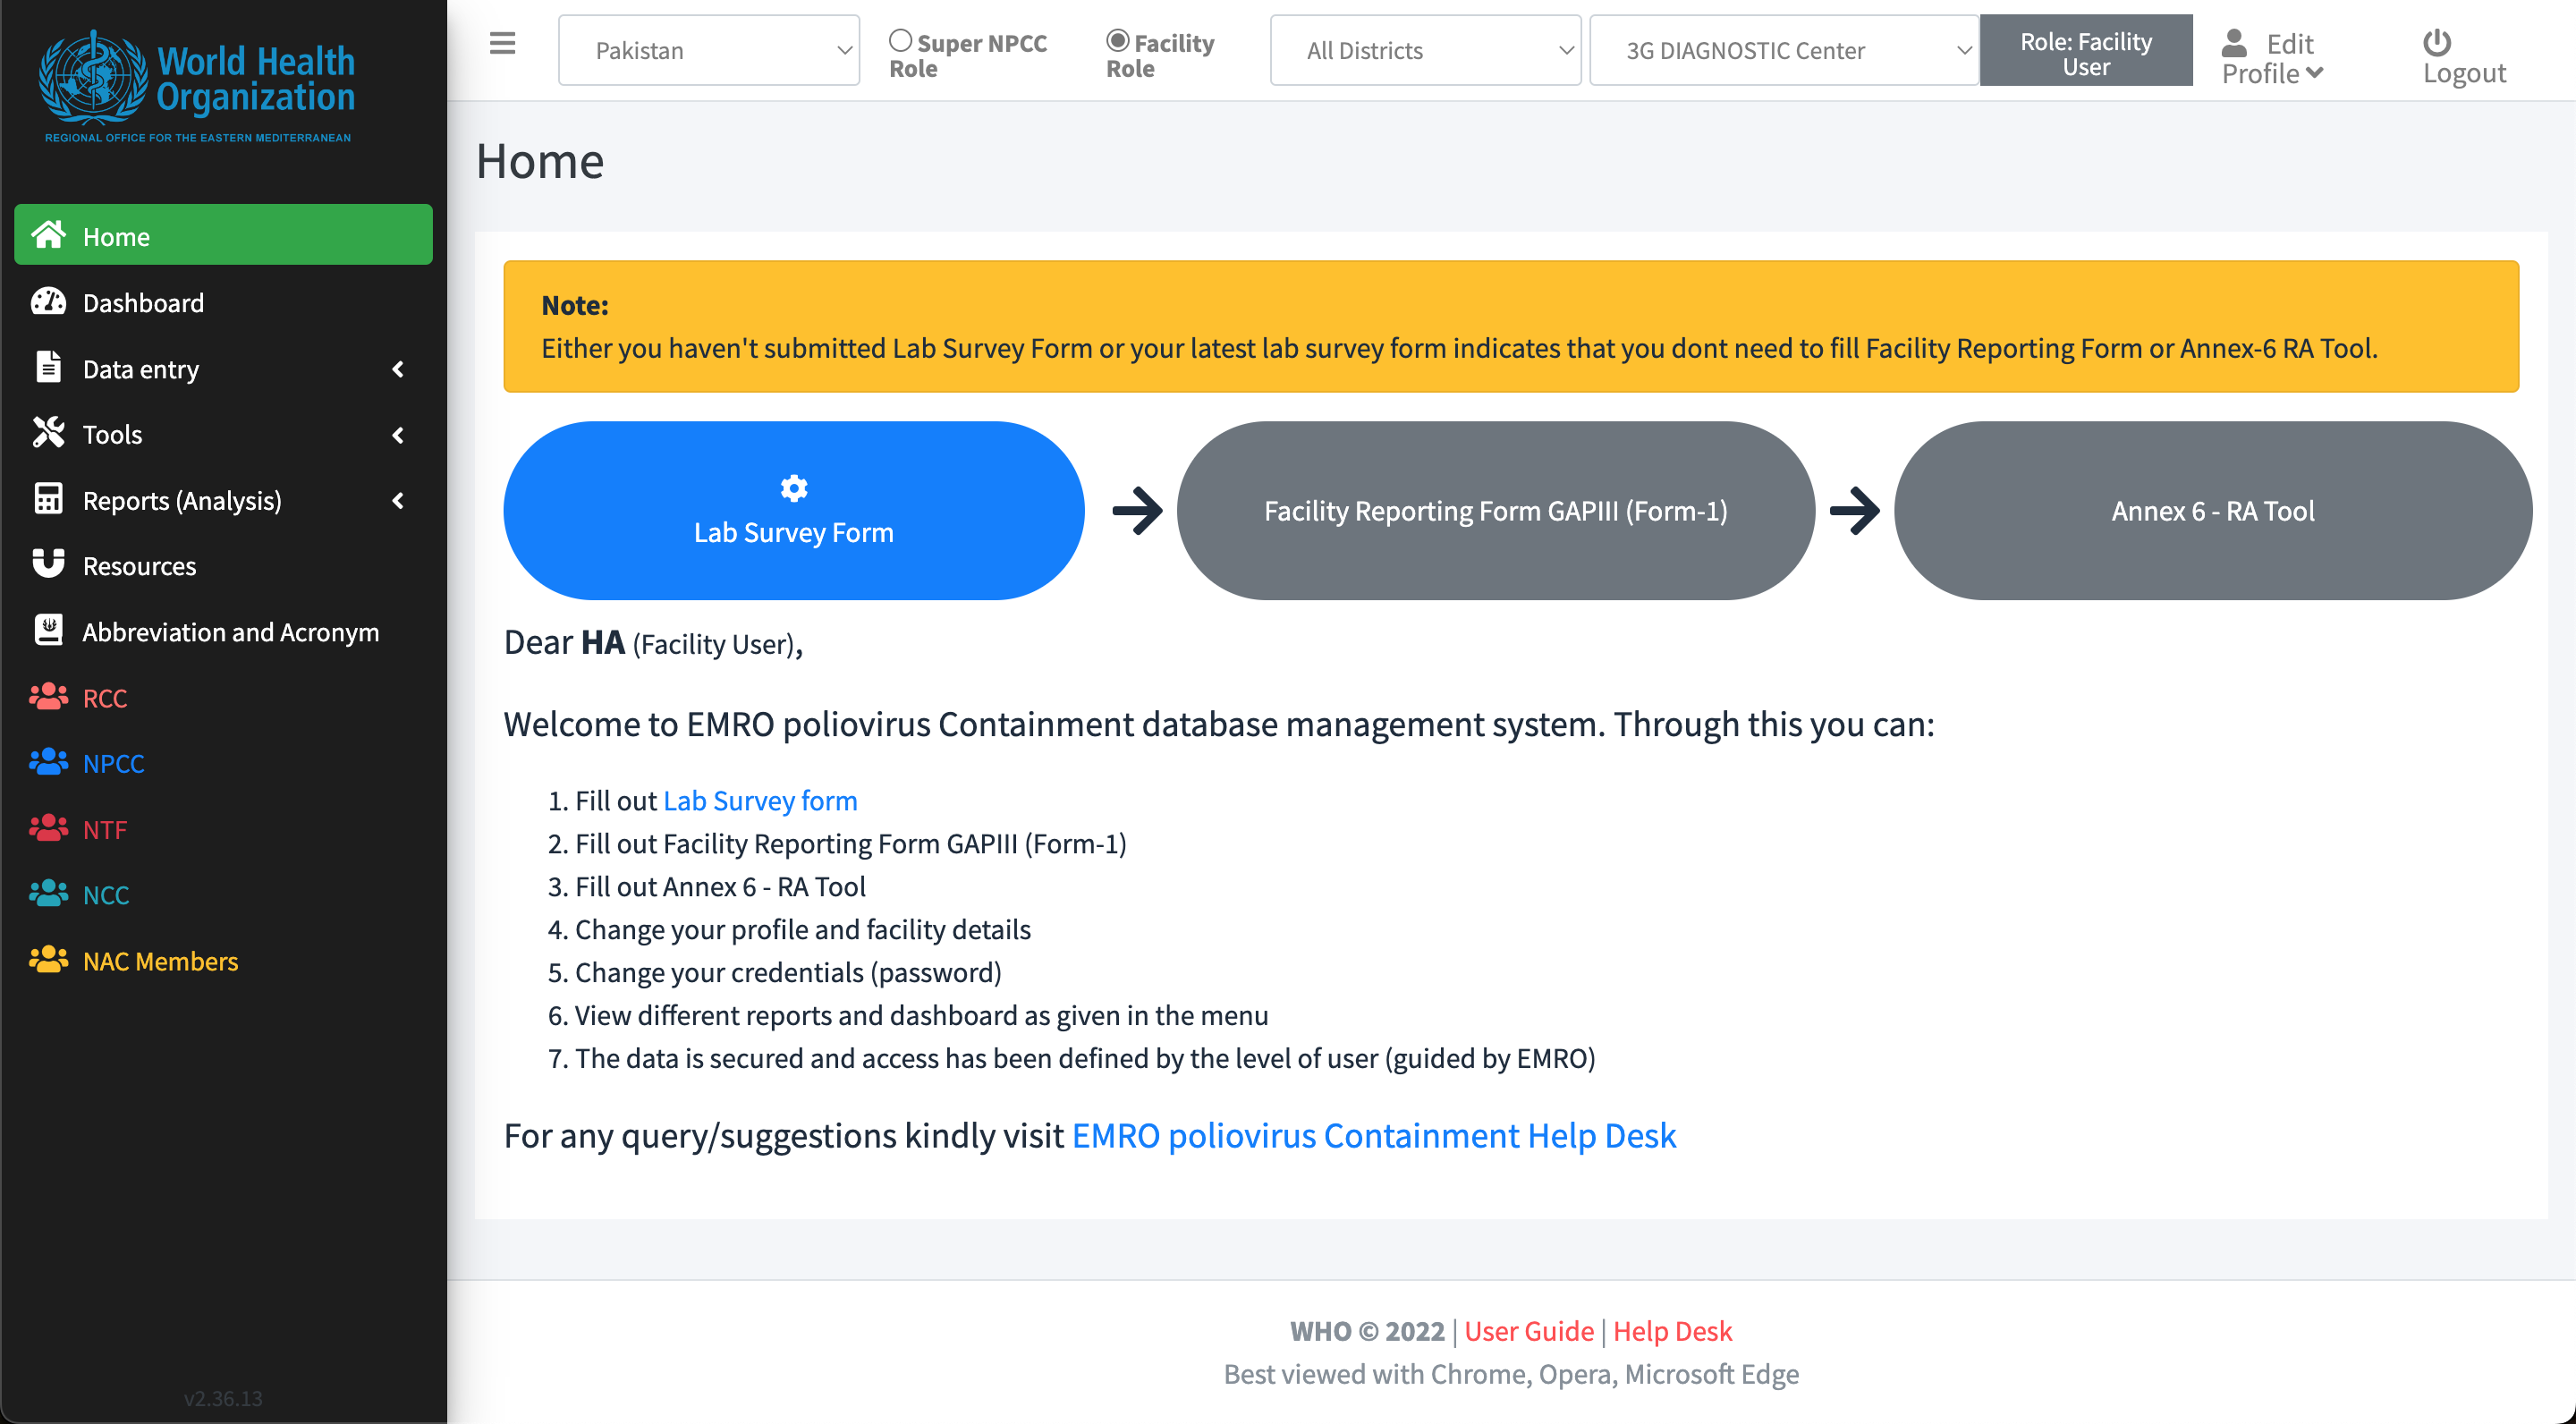The image size is (2576, 1424).
Task: Click the Facility Reporting Form GAPIII button
Action: tap(1495, 511)
